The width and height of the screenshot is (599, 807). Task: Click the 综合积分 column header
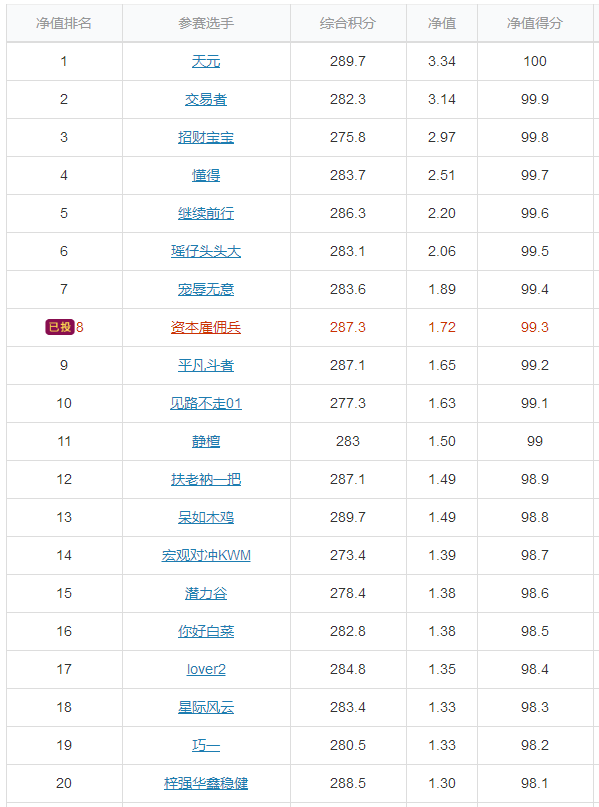(x=348, y=23)
